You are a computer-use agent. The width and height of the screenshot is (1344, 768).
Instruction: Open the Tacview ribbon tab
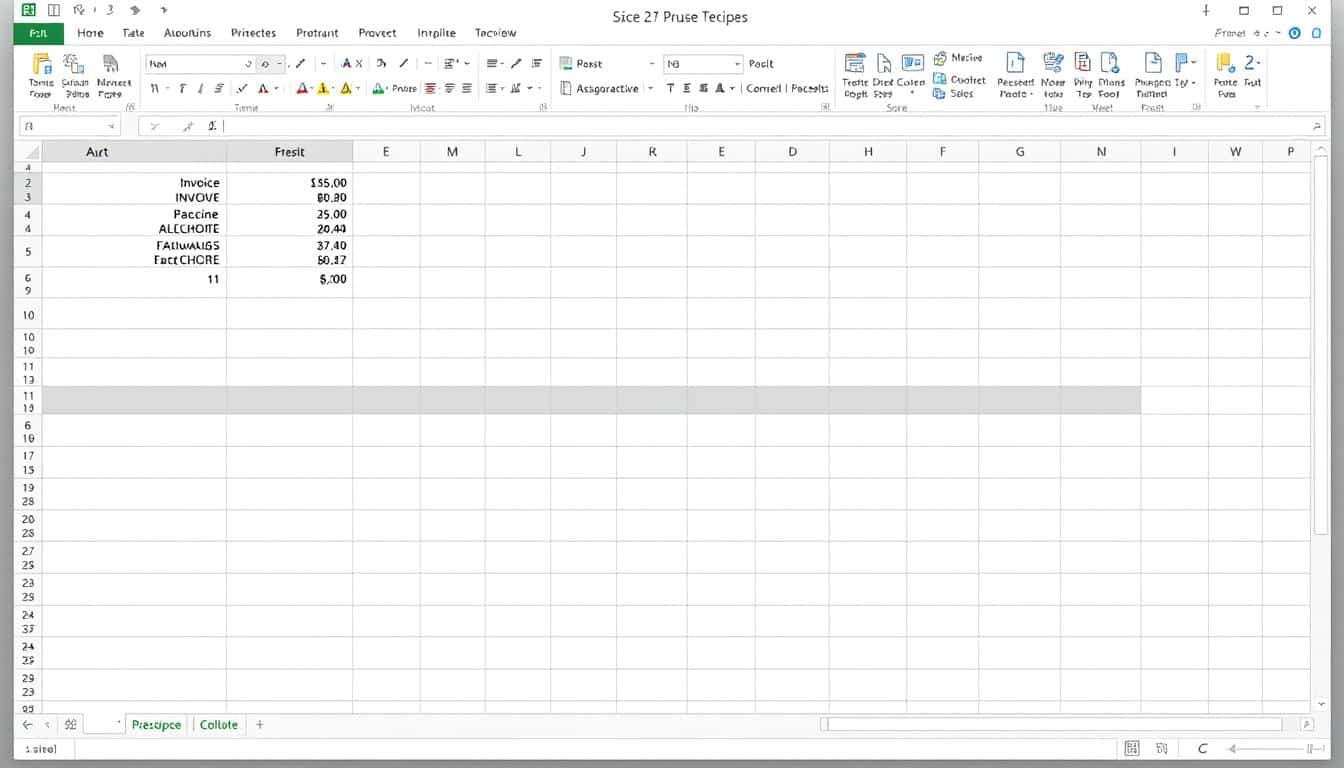495,33
